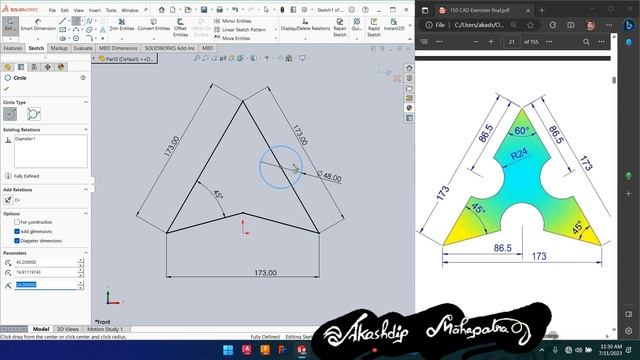Viewport: 640px width, 360px height.
Task: Choose the Trim Entities tool
Action: tap(122, 24)
